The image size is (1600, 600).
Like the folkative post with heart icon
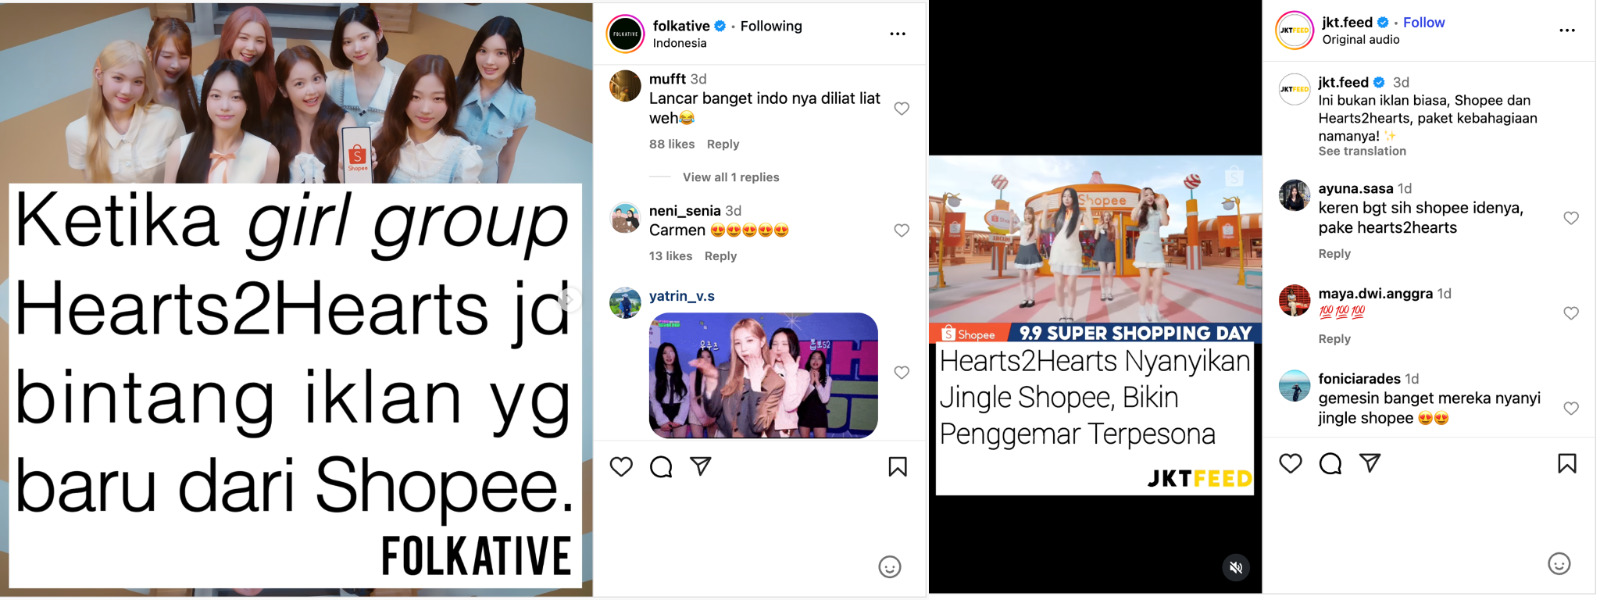621,467
